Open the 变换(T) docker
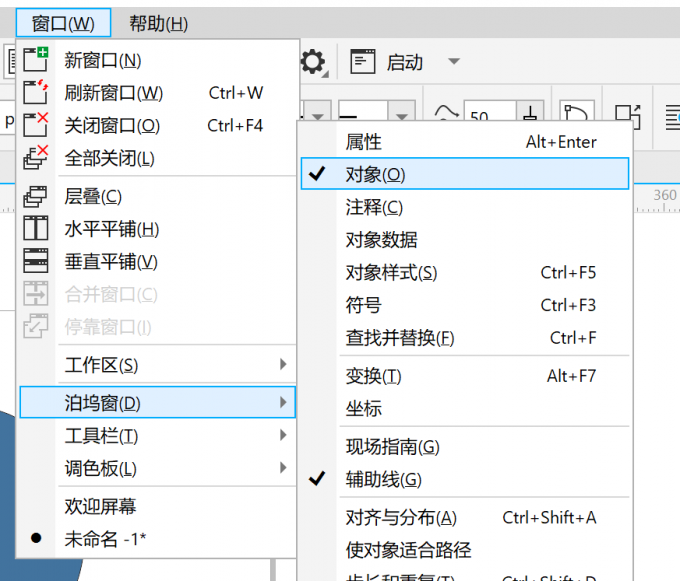 (x=465, y=375)
